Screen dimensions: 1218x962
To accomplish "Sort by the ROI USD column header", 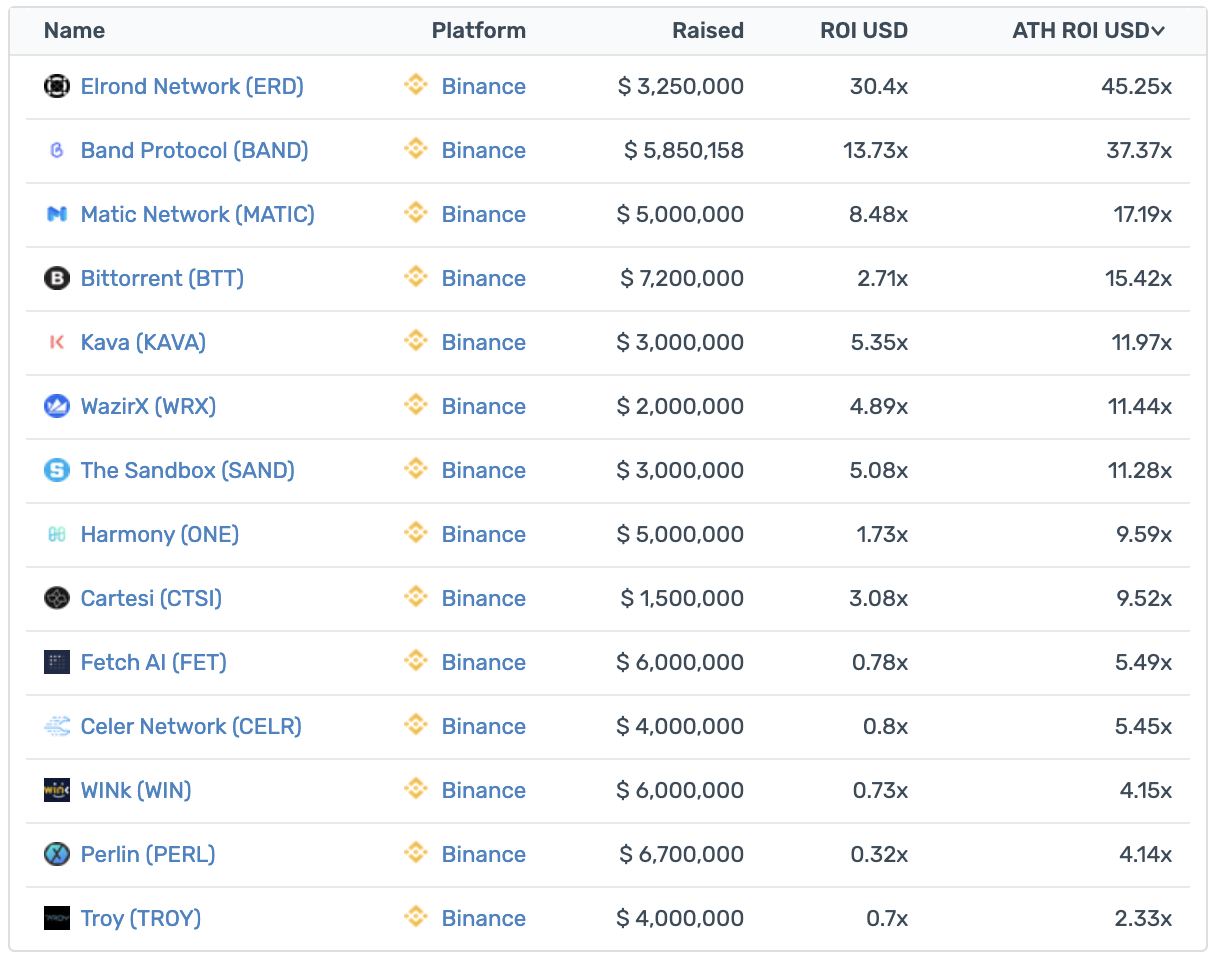I will click(x=864, y=30).
